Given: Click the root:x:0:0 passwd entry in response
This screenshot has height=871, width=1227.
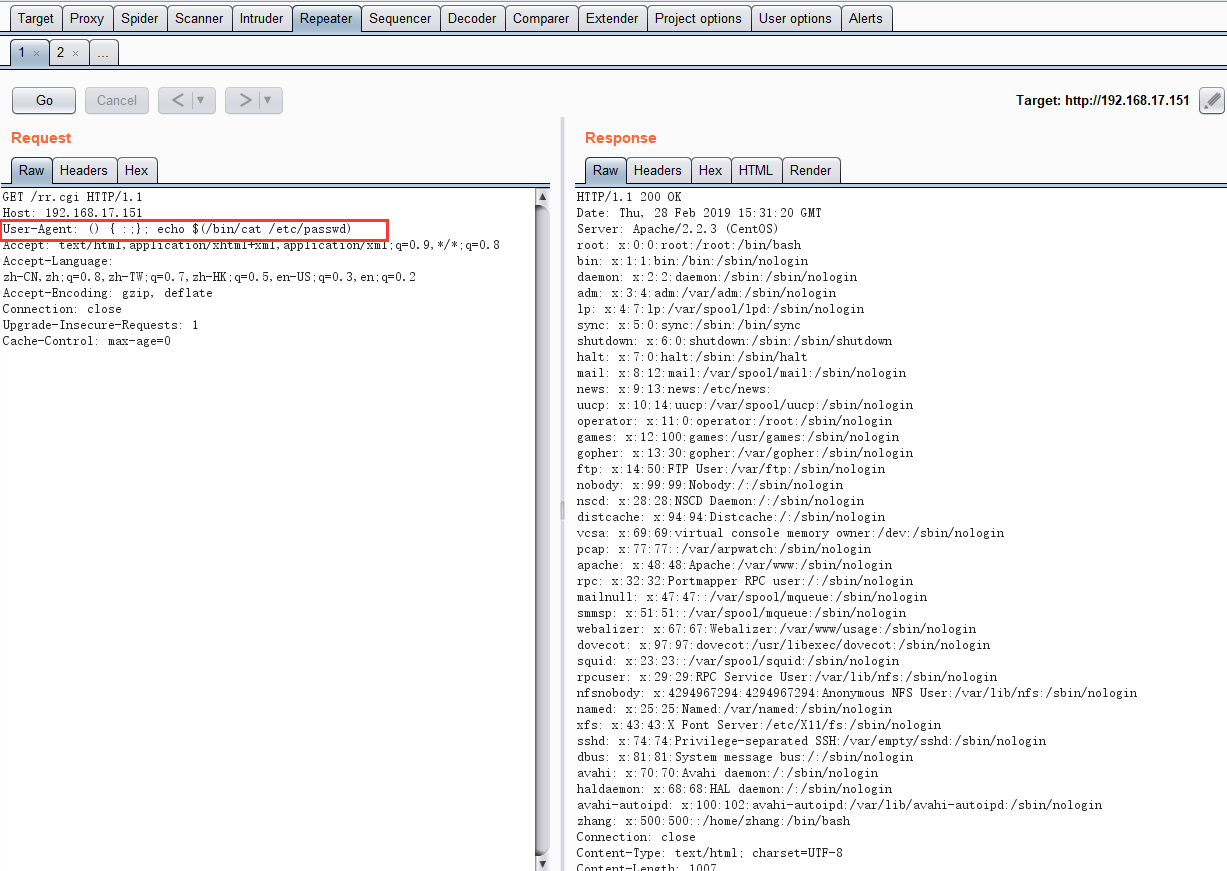Looking at the screenshot, I should coord(689,245).
